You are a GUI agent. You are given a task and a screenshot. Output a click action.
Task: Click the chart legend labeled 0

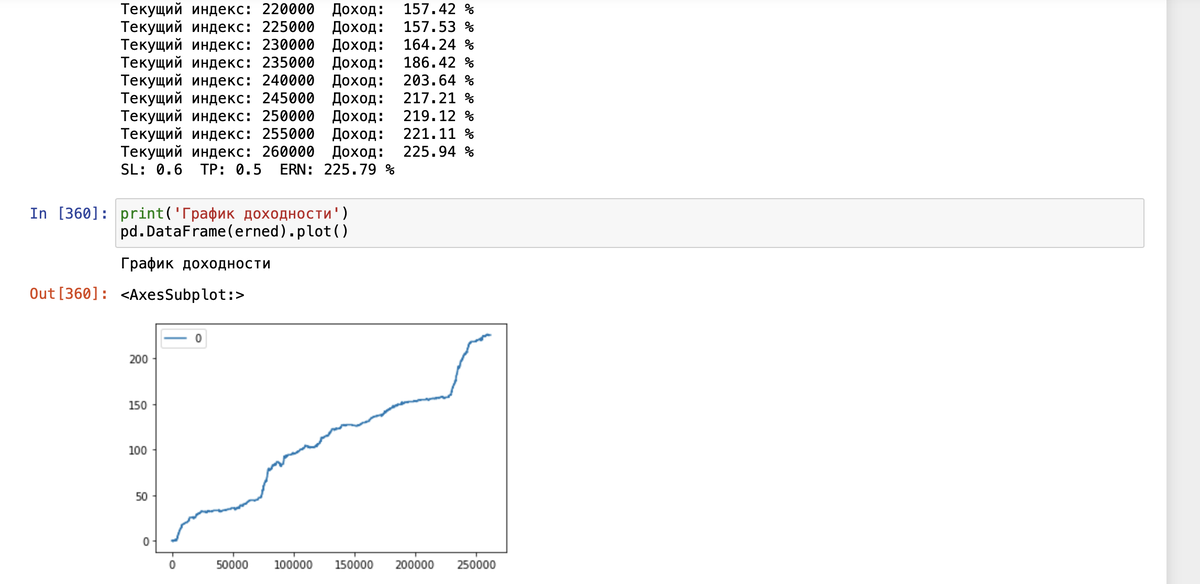pos(184,339)
